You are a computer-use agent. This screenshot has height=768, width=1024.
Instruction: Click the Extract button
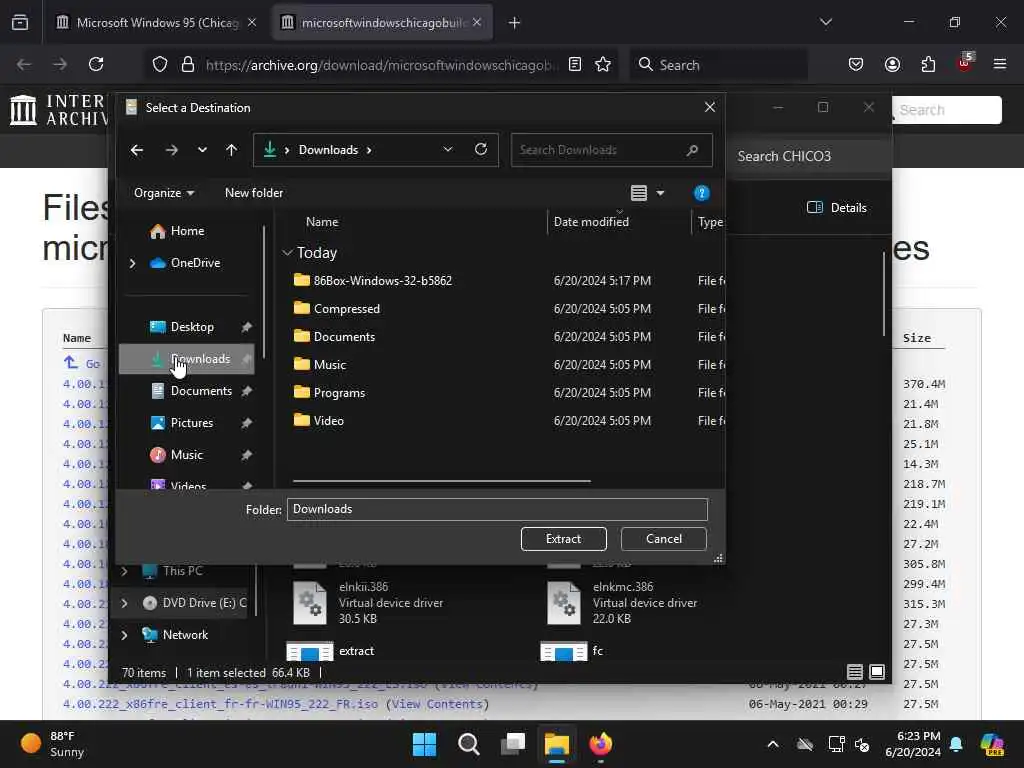click(564, 539)
